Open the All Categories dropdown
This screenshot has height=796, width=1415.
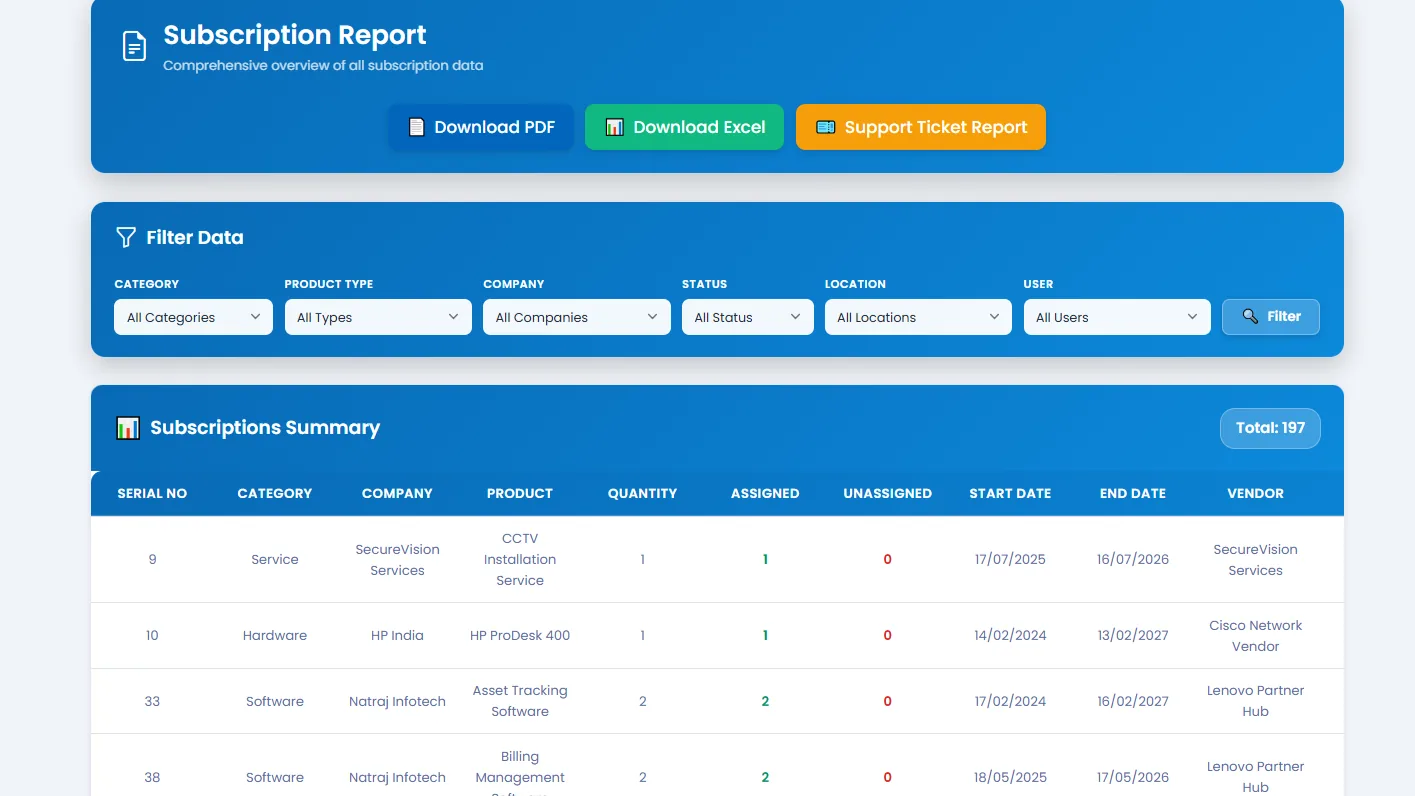[193, 317]
